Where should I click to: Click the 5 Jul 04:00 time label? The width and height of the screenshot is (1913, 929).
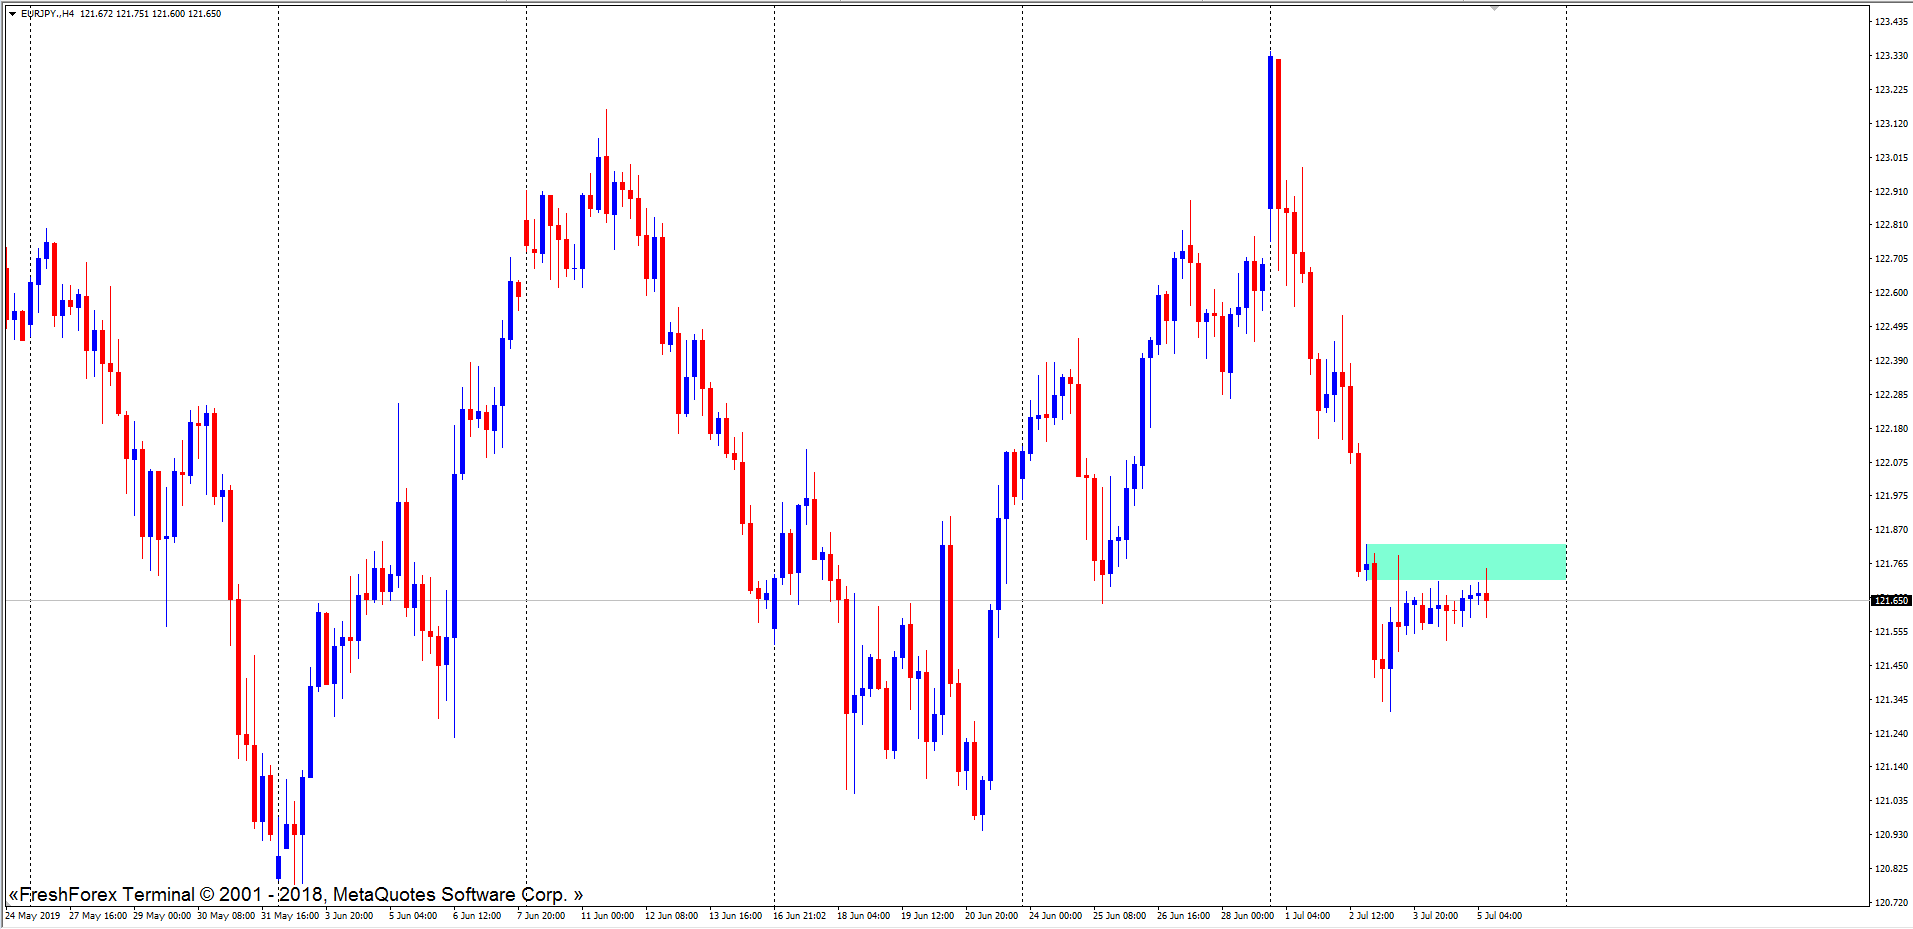click(x=1499, y=916)
